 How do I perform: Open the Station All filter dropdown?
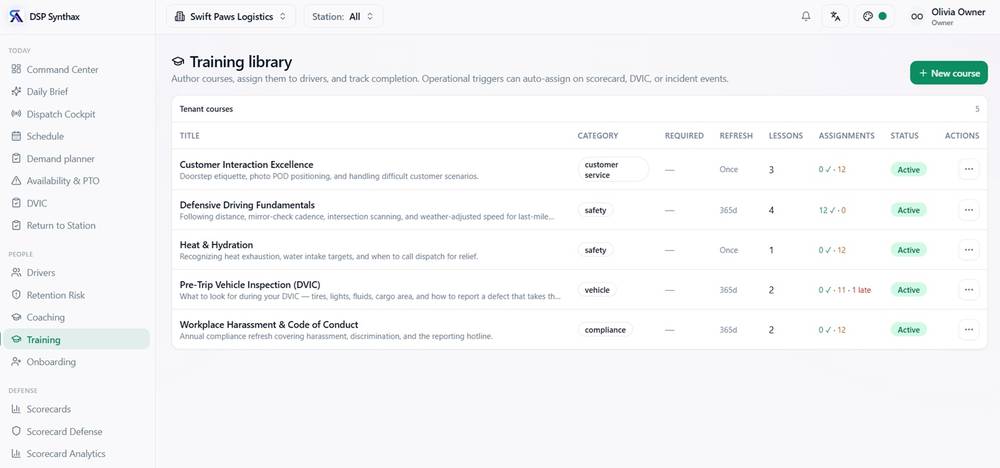tap(343, 17)
